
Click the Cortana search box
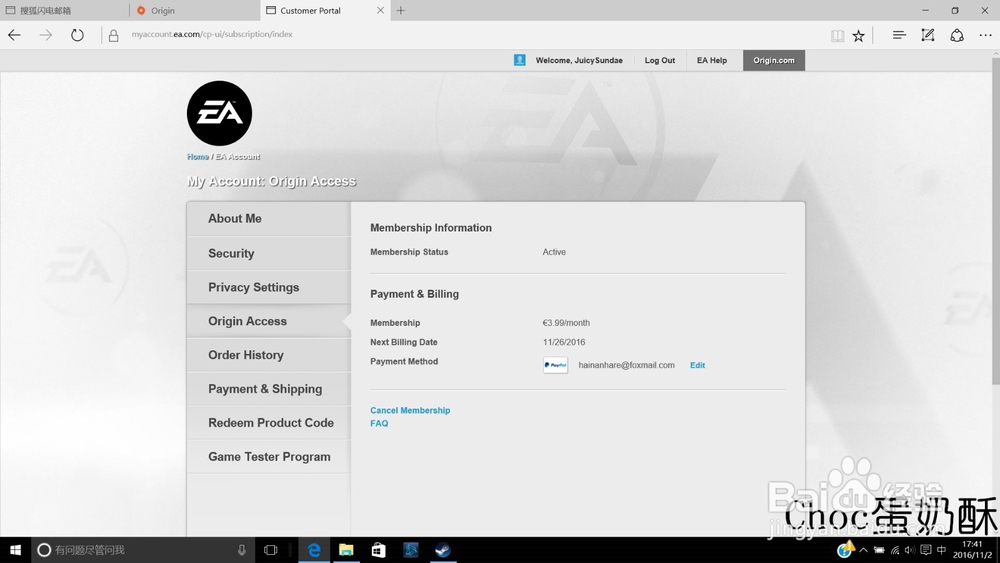tap(142, 550)
